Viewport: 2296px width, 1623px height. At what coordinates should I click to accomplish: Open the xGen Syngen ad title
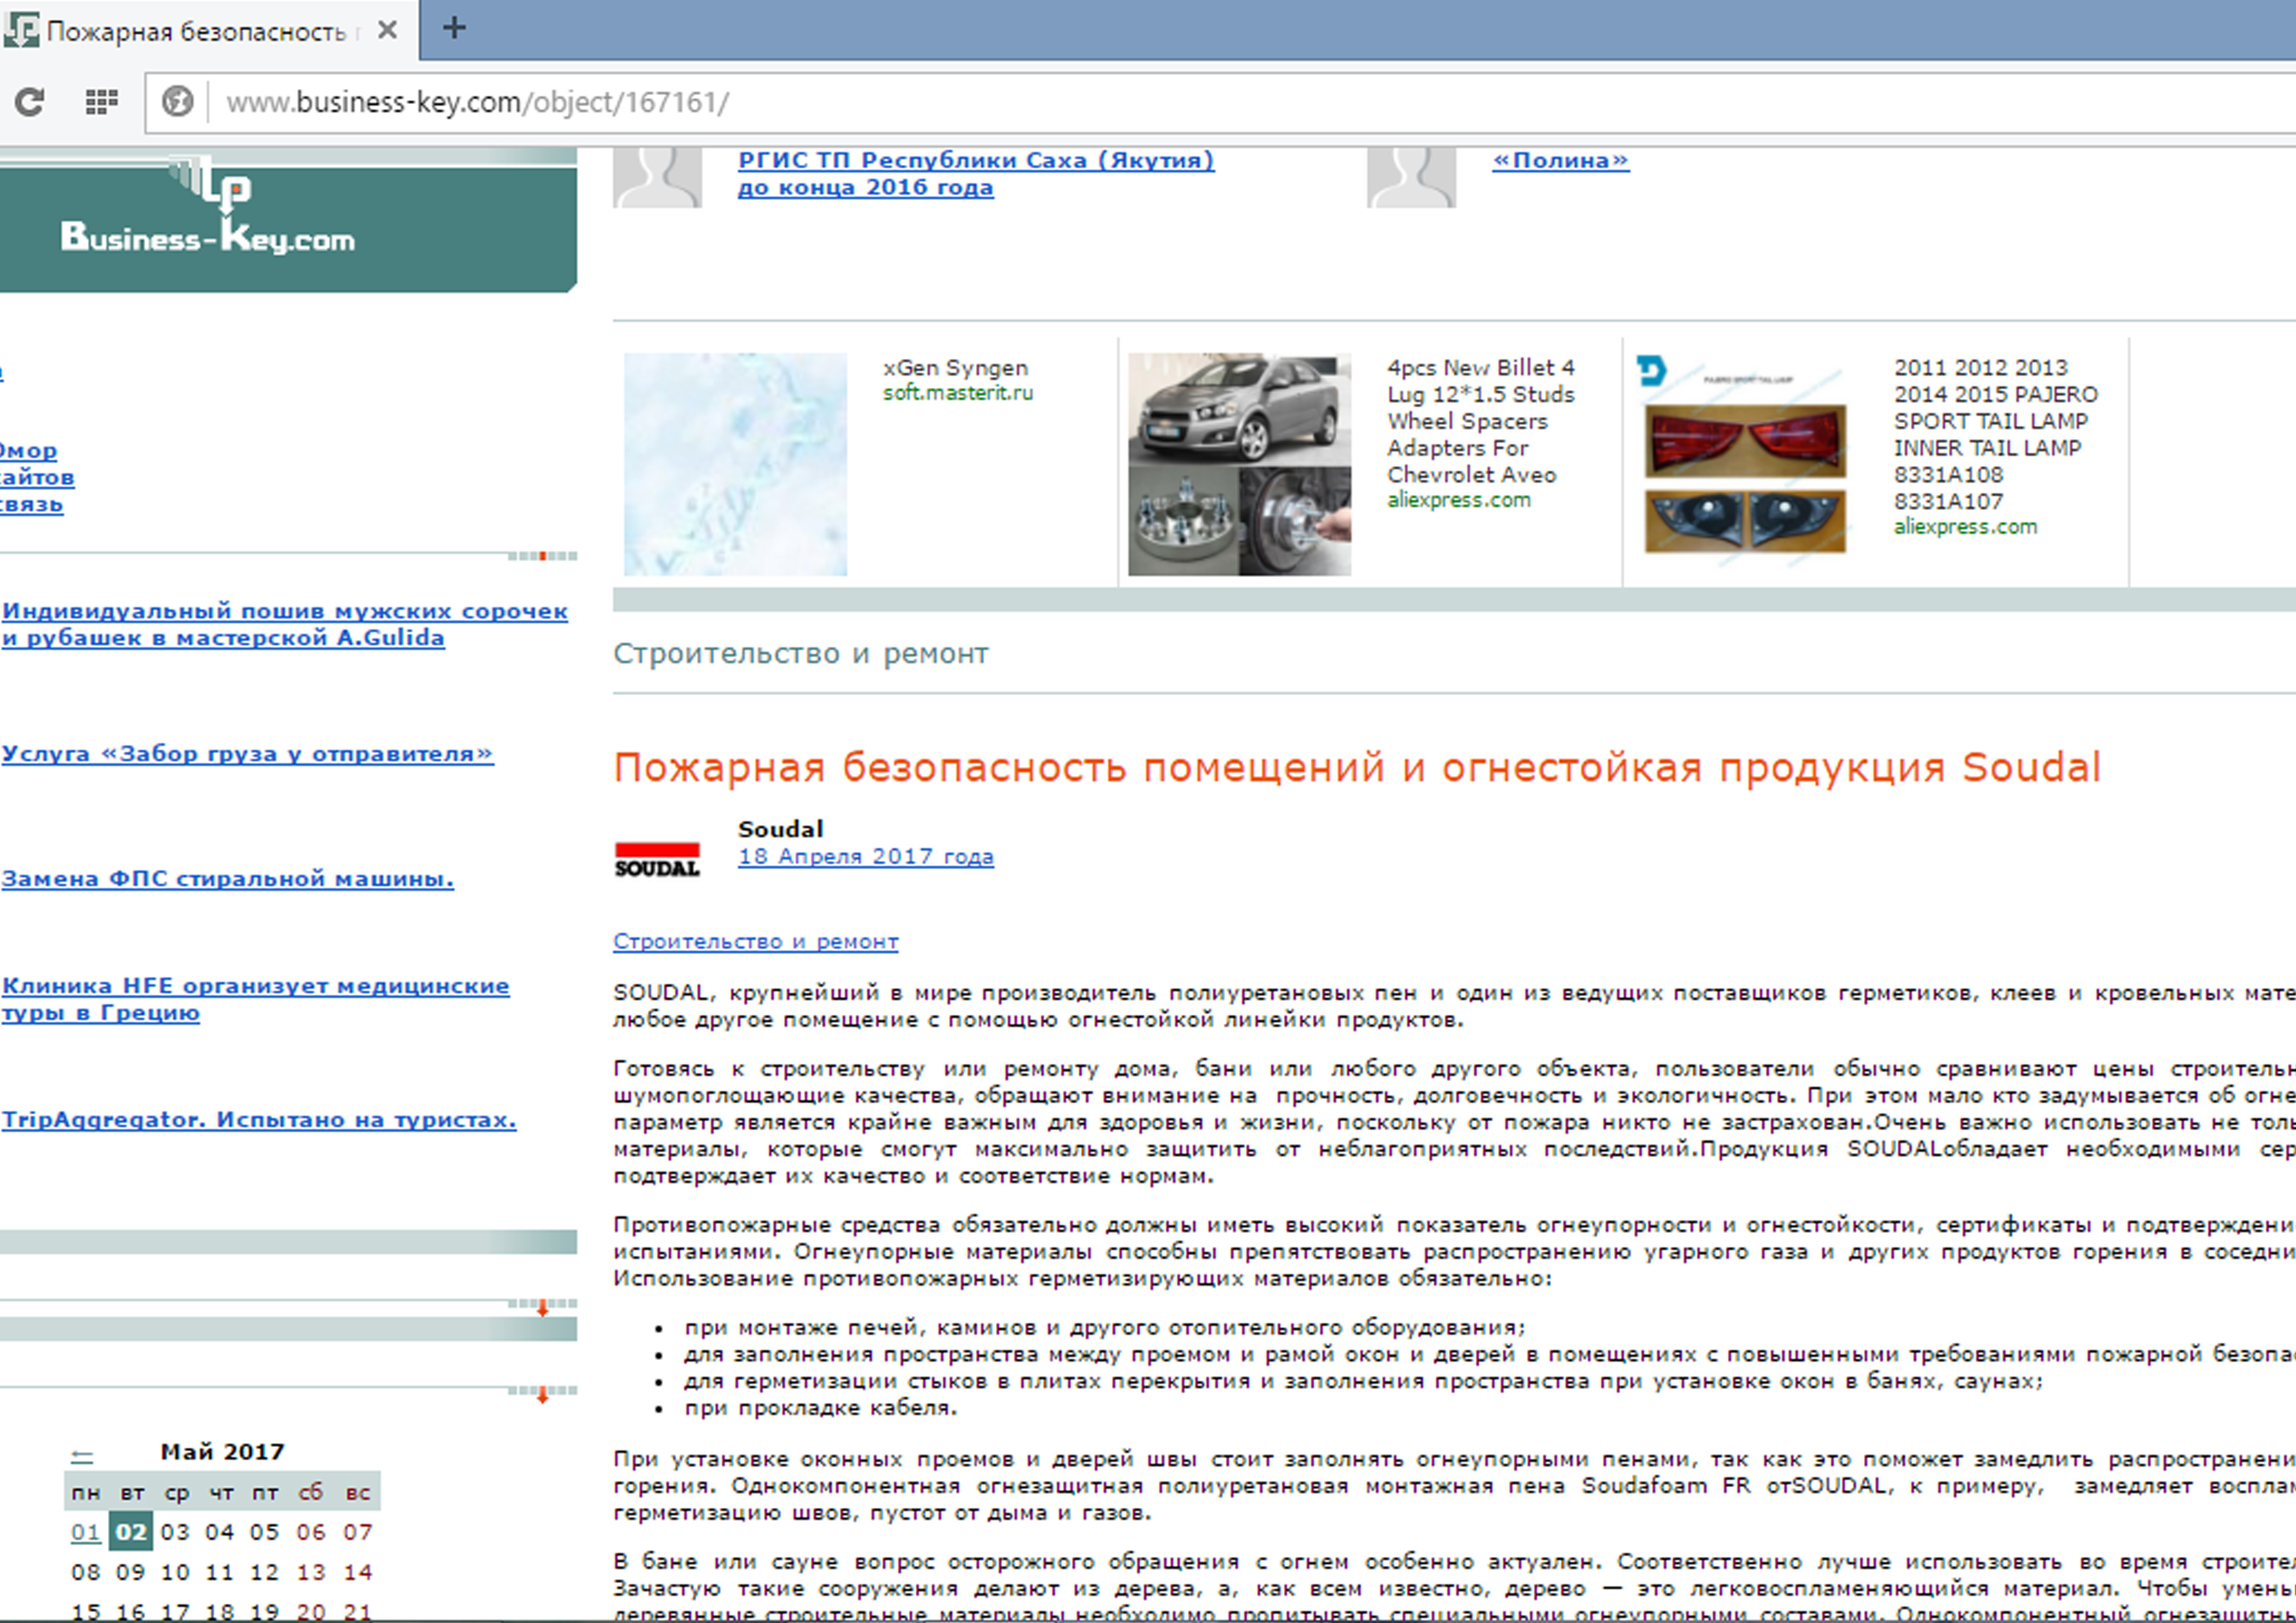(955, 368)
